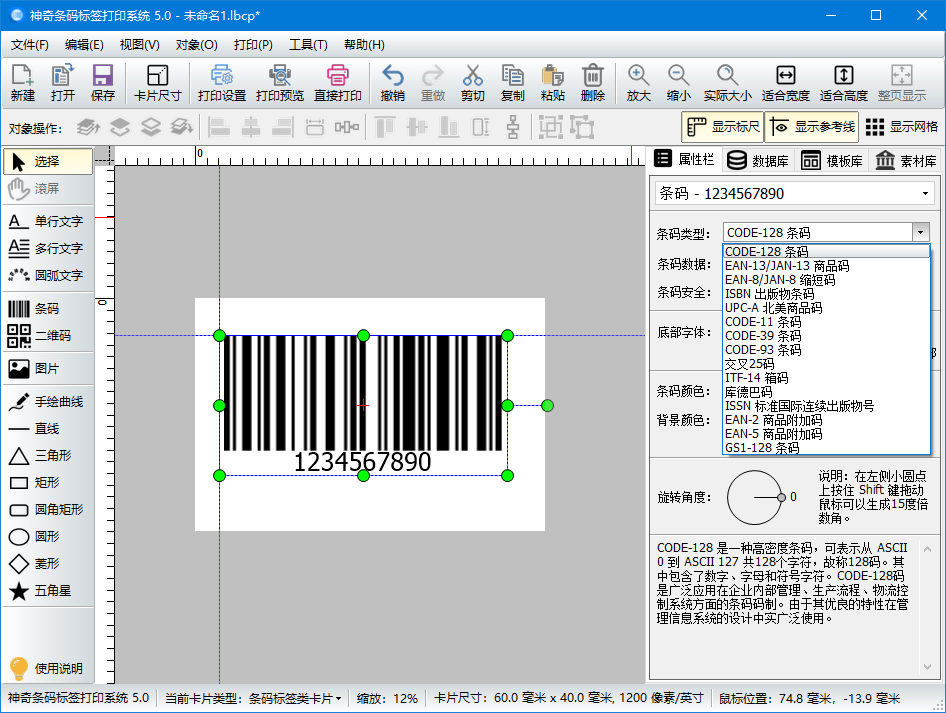Image resolution: width=946 pixels, height=713 pixels.
Task: Toggle 显示标尺 ruler display
Action: click(x=723, y=127)
